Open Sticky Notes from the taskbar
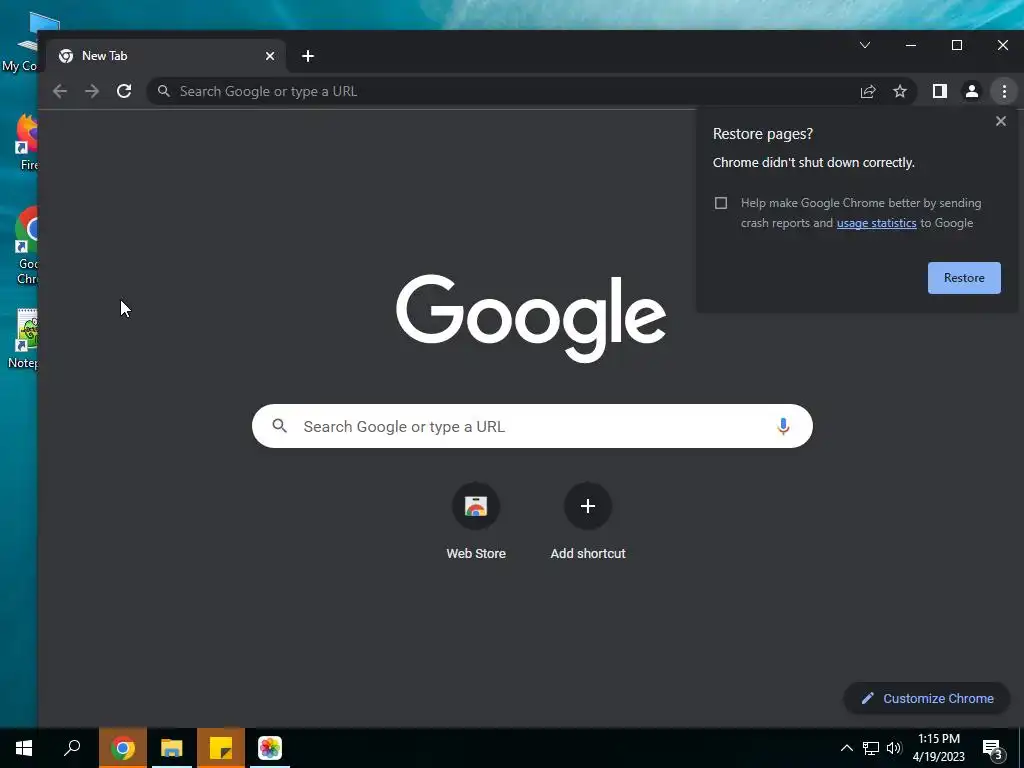Viewport: 1024px width, 768px height. 221,748
